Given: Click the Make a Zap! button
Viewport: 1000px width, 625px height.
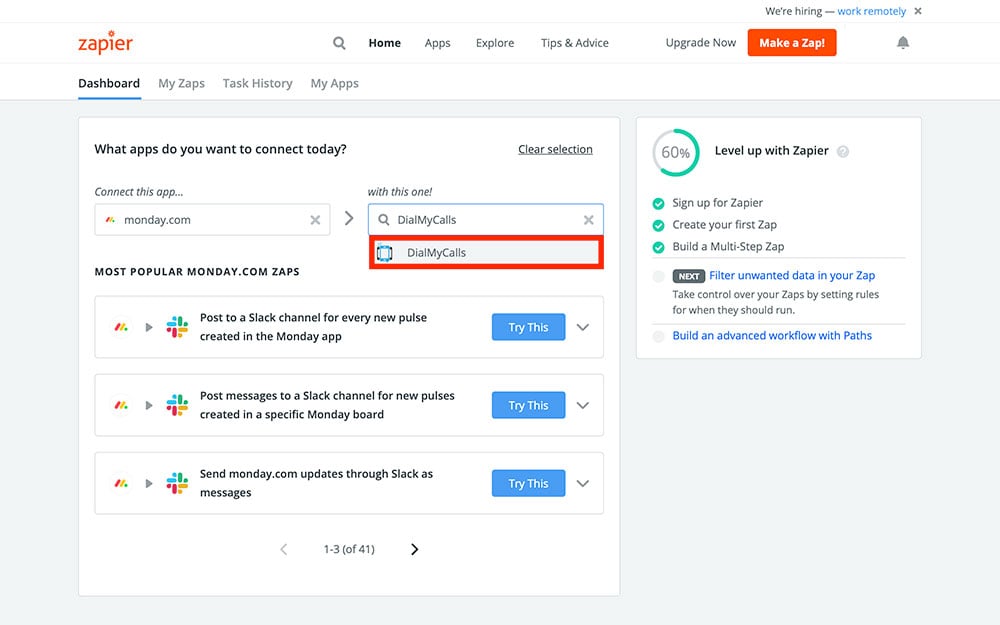Looking at the screenshot, I should pos(791,43).
